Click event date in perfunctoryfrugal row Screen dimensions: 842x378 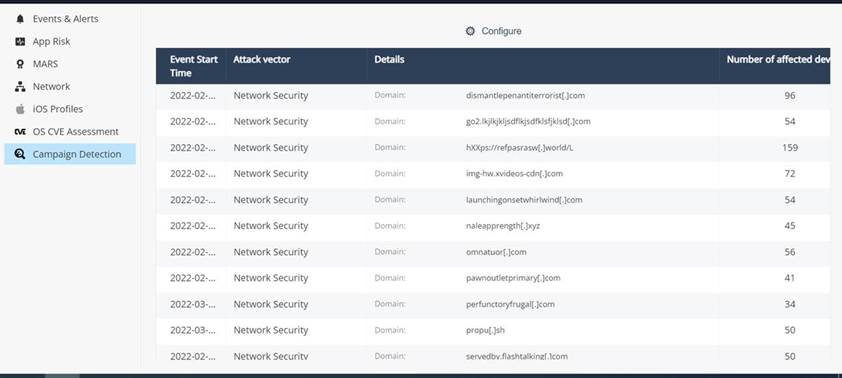pos(193,304)
